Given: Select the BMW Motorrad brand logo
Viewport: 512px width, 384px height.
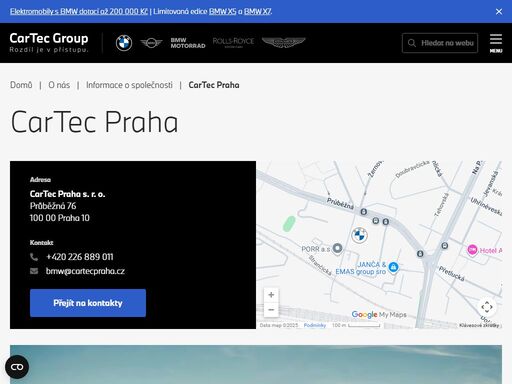Looking at the screenshot, I should (x=188, y=43).
